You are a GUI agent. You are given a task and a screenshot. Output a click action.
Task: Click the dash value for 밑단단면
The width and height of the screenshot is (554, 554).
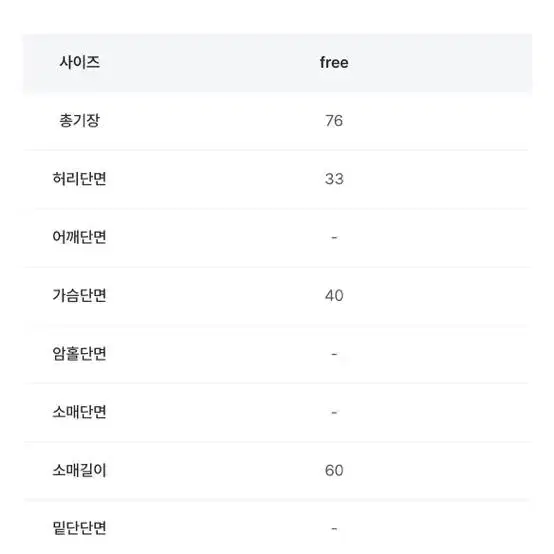click(334, 529)
